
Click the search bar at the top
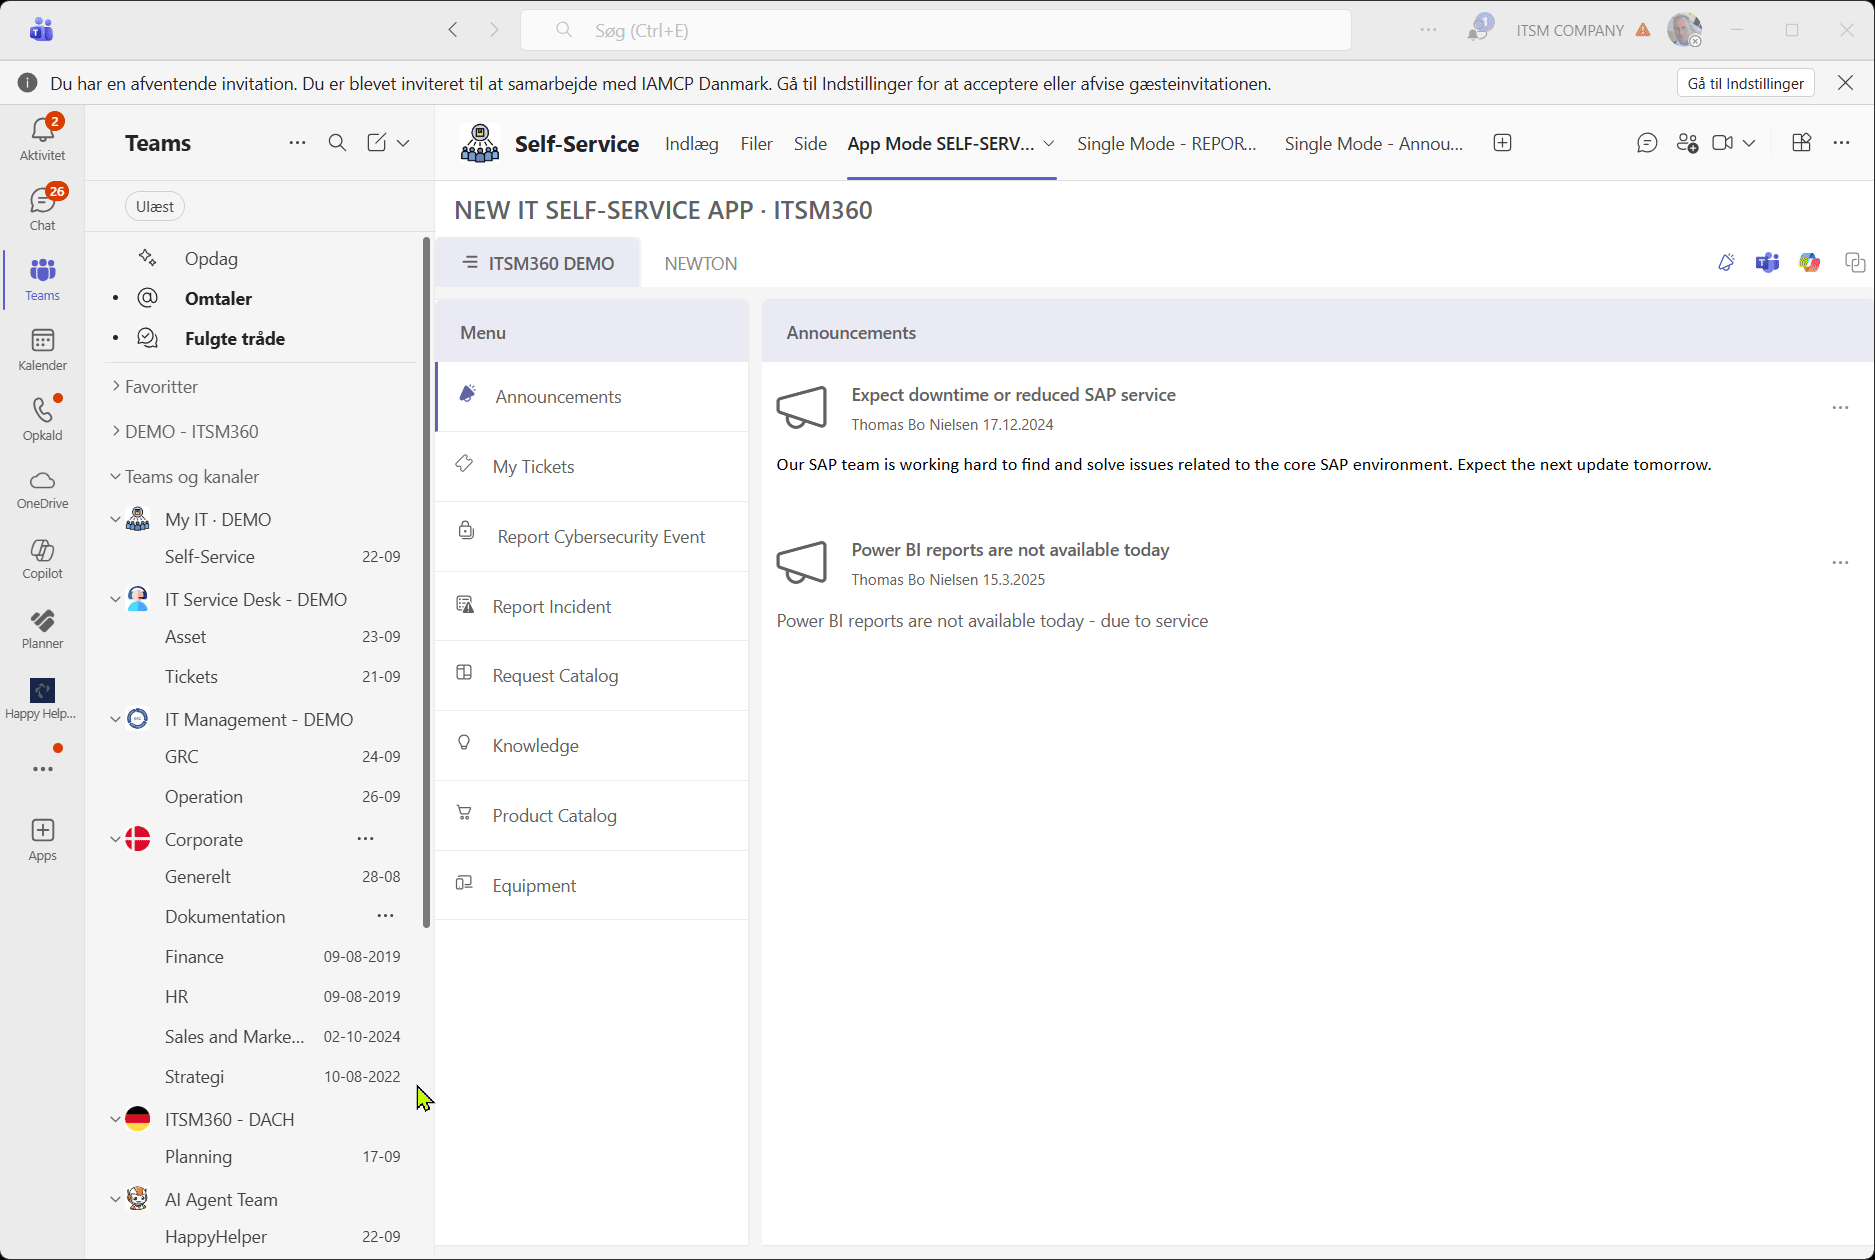pyautogui.click(x=935, y=30)
